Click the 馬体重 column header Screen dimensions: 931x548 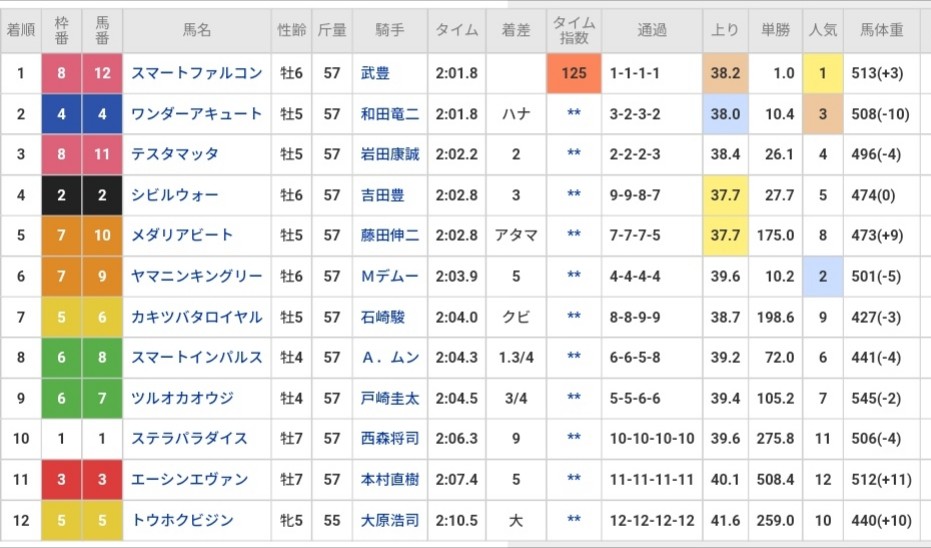pos(881,31)
